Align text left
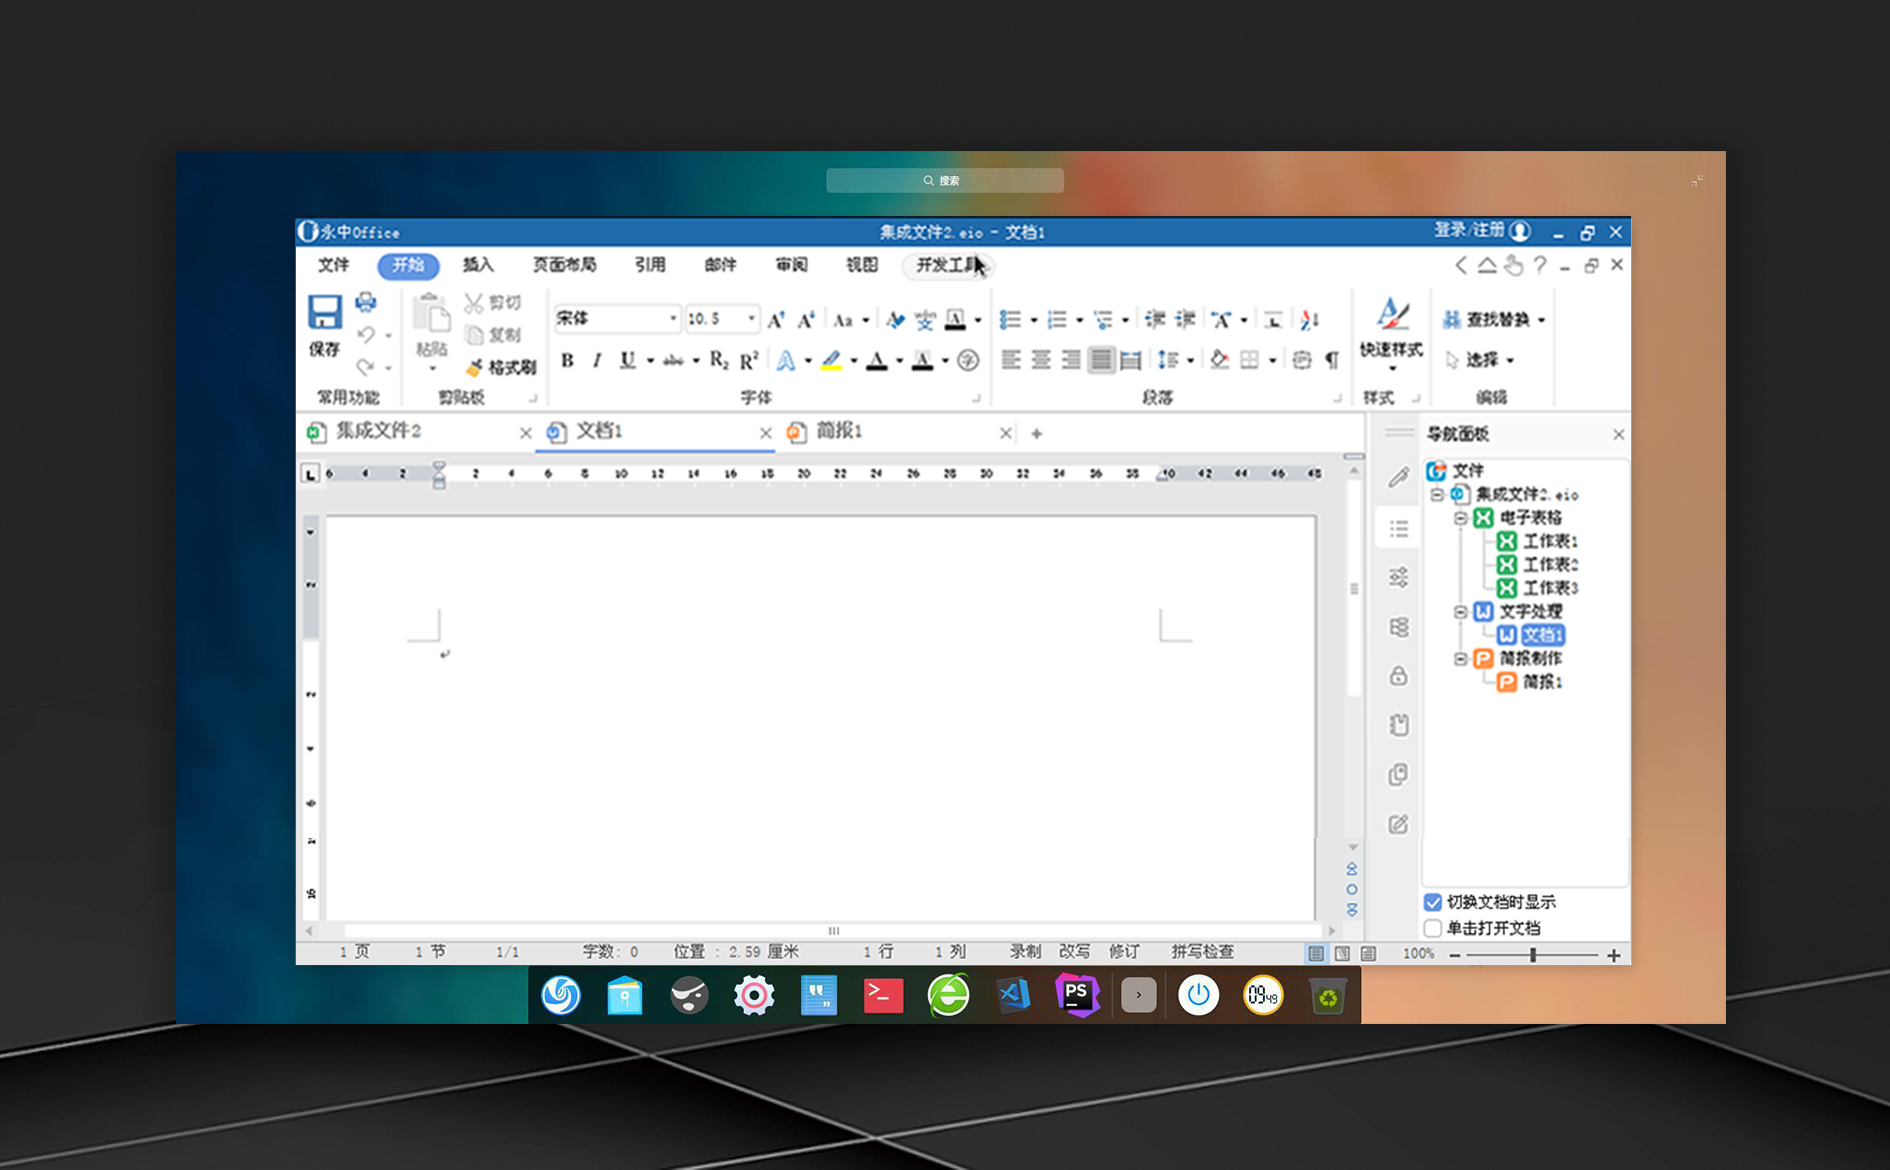1890x1170 pixels. (1011, 360)
